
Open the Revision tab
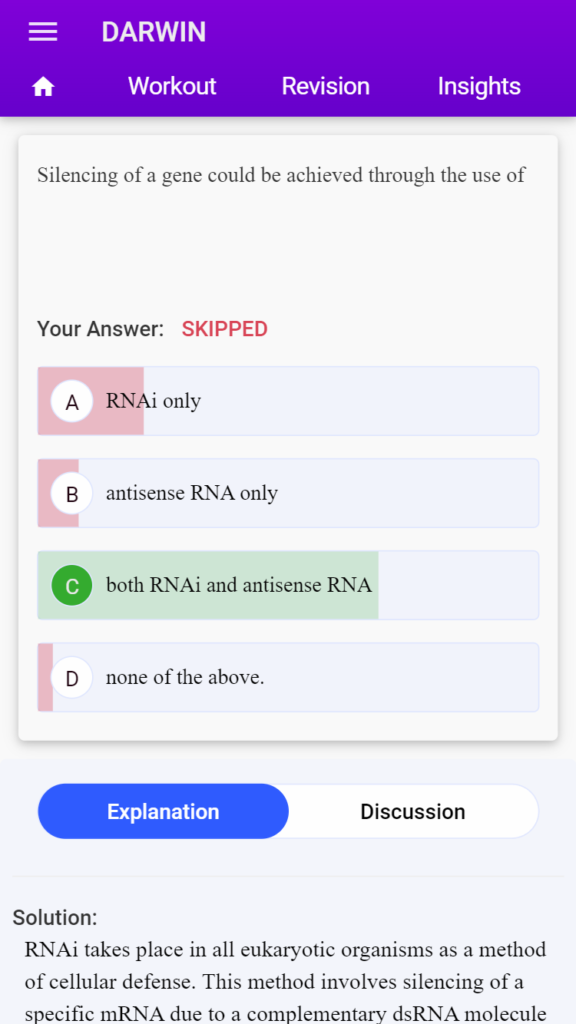[325, 86]
